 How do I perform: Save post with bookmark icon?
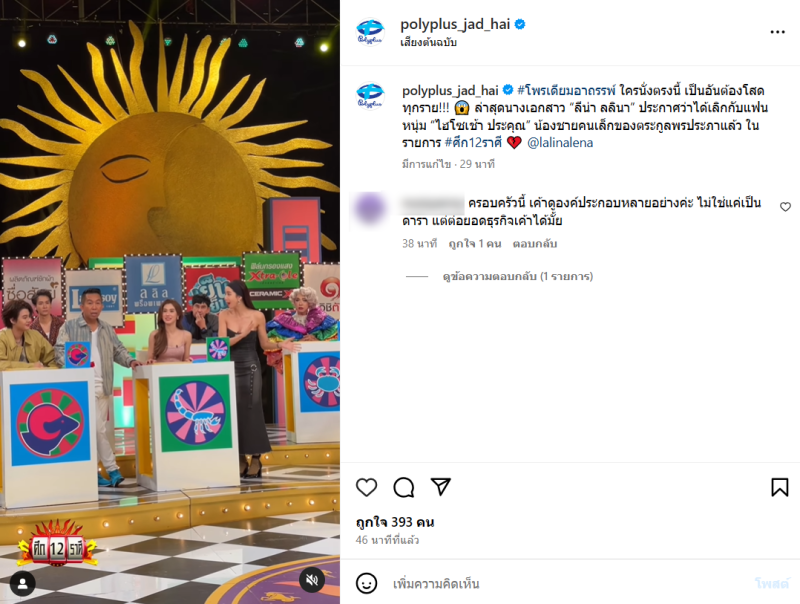(x=780, y=487)
